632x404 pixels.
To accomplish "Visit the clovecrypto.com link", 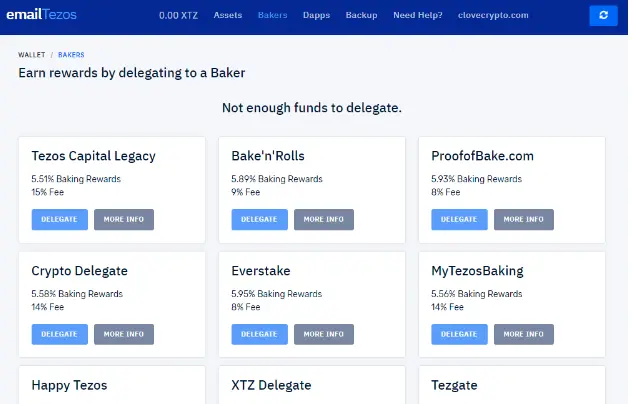I will coord(493,15).
